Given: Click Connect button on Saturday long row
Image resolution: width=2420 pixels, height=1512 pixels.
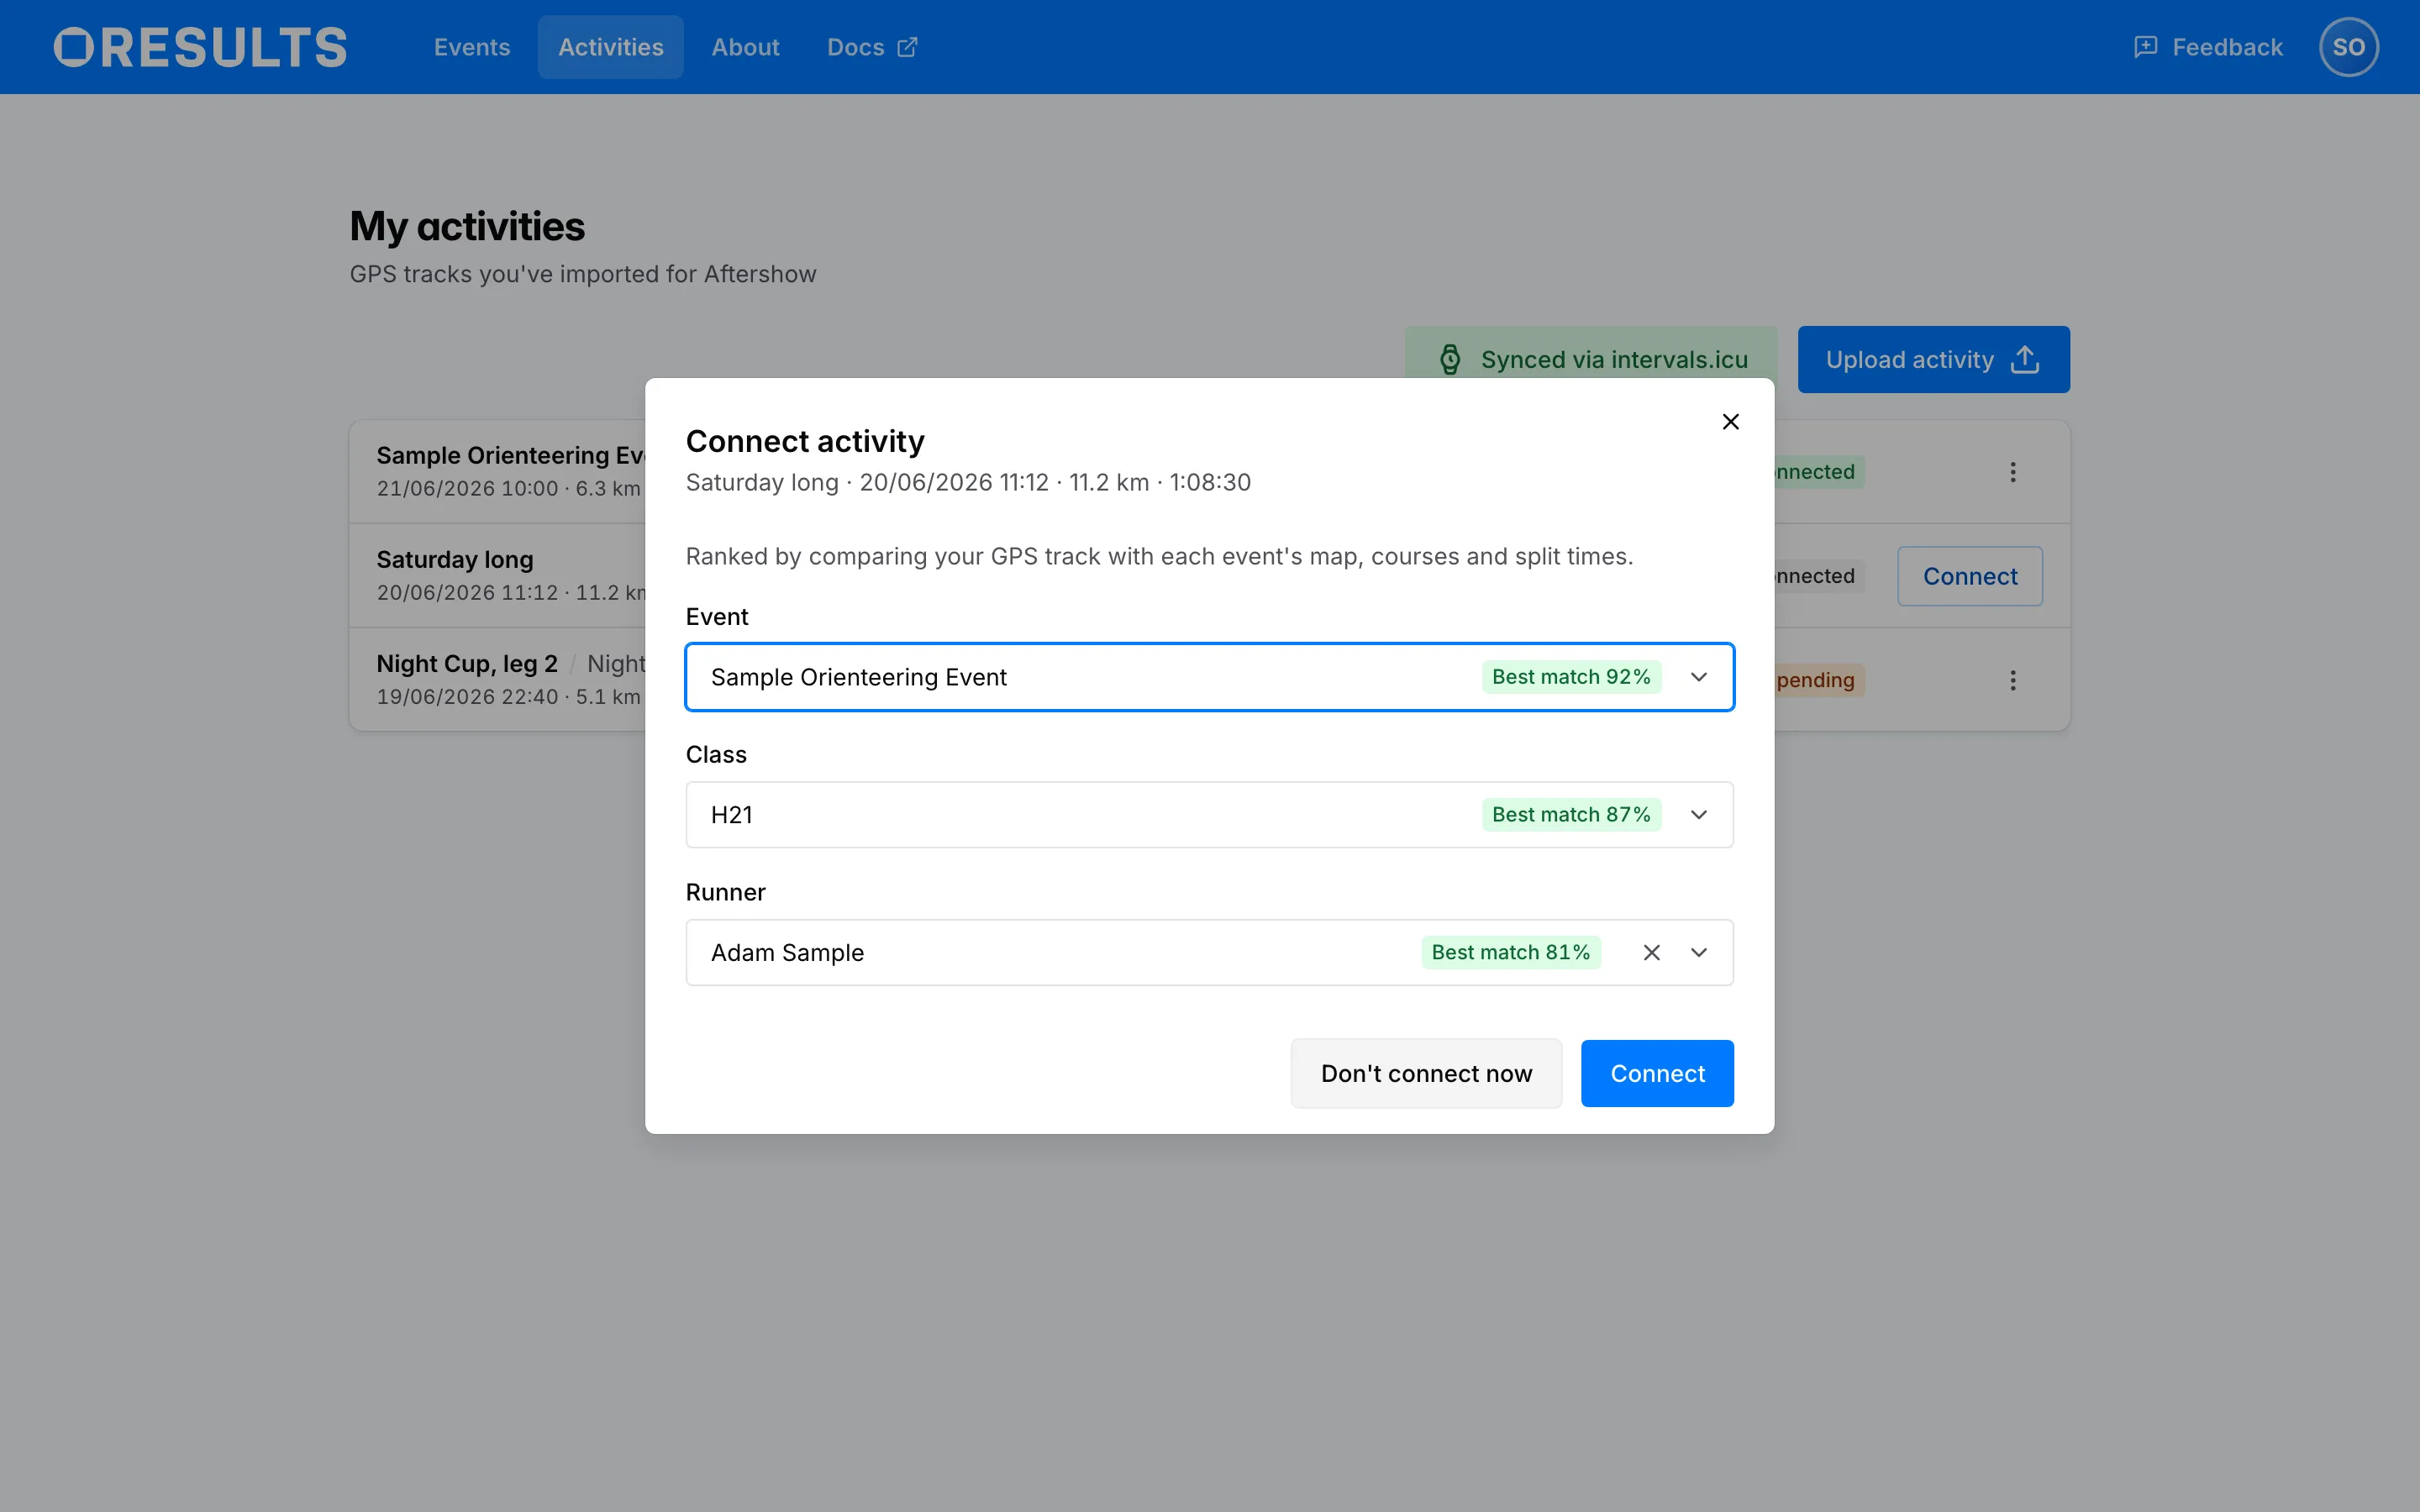Looking at the screenshot, I should pos(1969,576).
